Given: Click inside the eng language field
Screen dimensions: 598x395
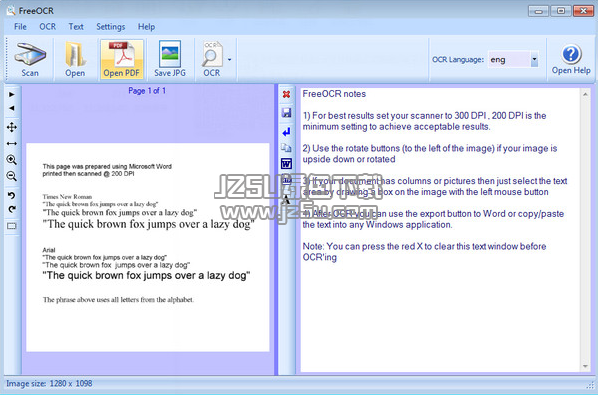Looking at the screenshot, I should pyautogui.click(x=509, y=59).
